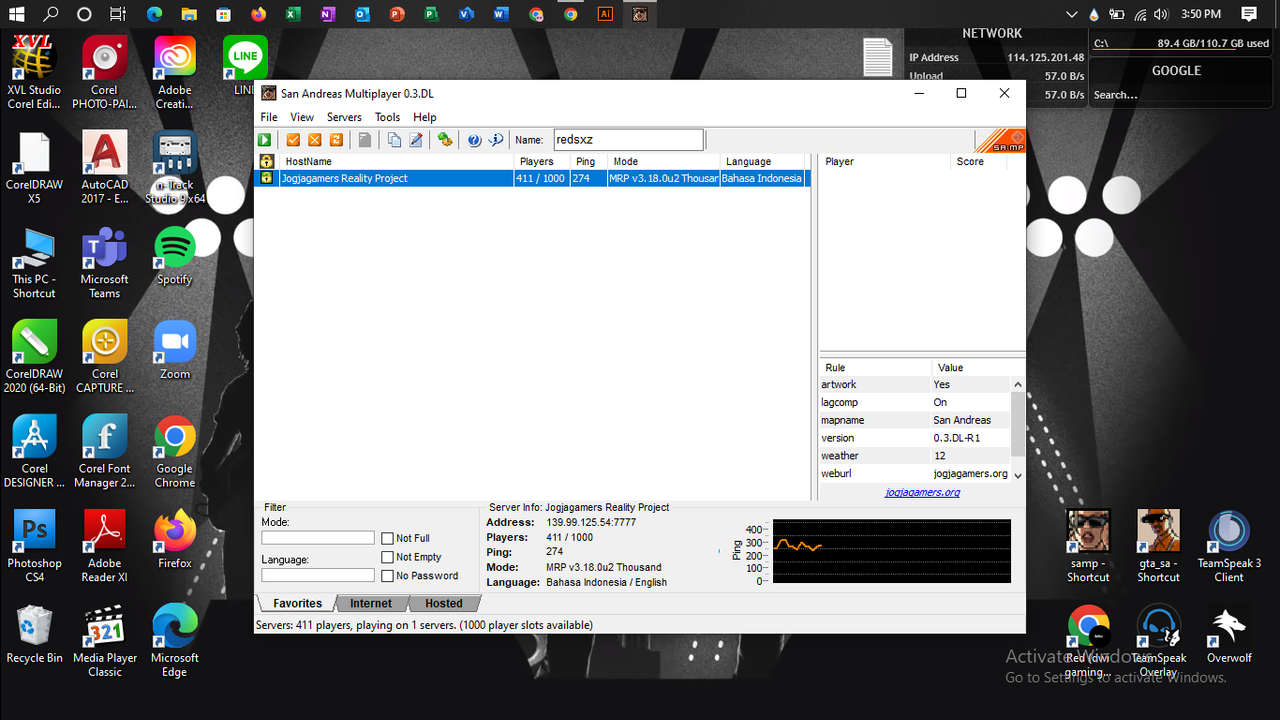The image size is (1280, 720).
Task: Open the TeamSpeak 3 Client desktop icon
Action: 1229,546
